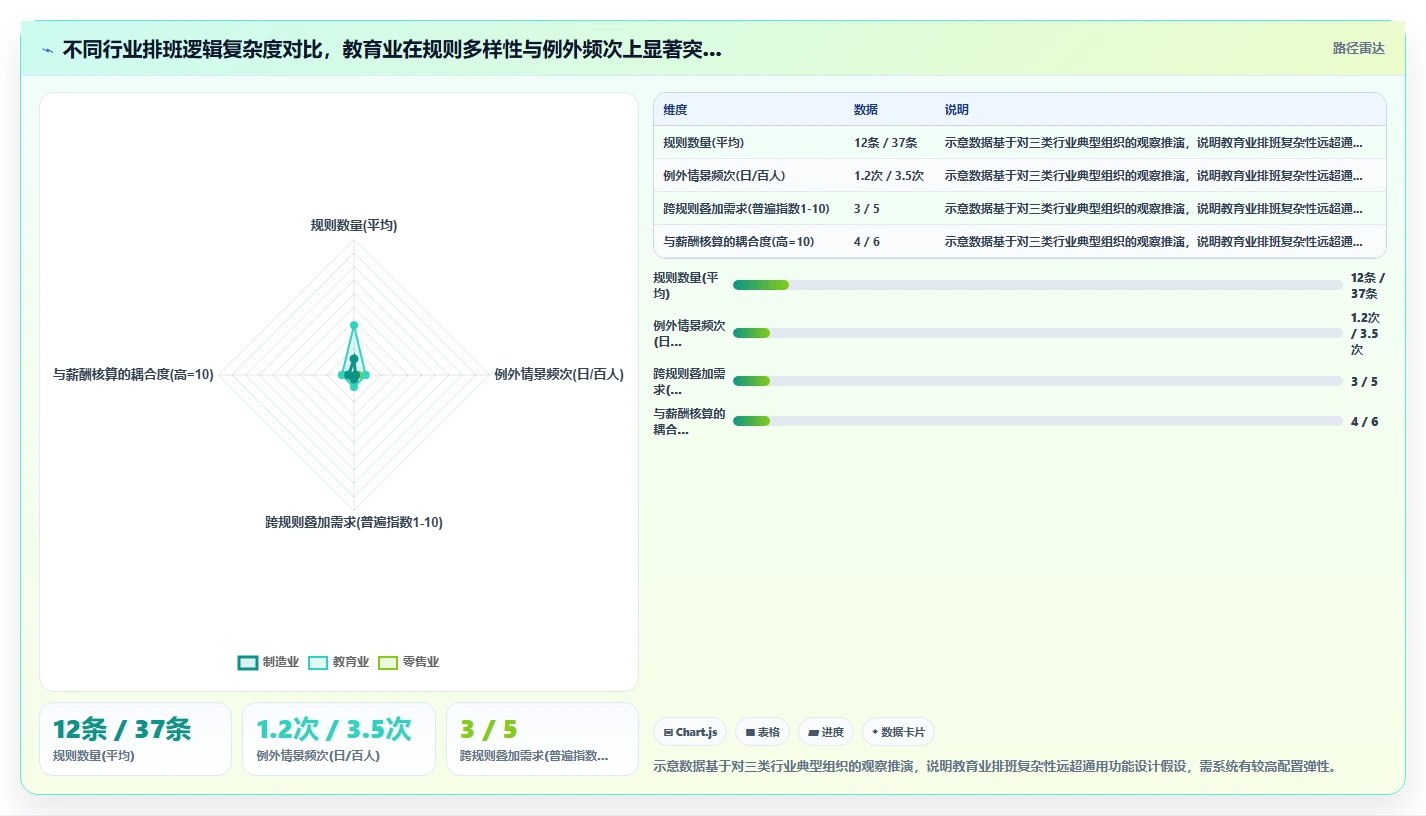This screenshot has width=1426, height=816.
Task: Click the footnote text beginning 示意数据基于
Action: coord(995,767)
